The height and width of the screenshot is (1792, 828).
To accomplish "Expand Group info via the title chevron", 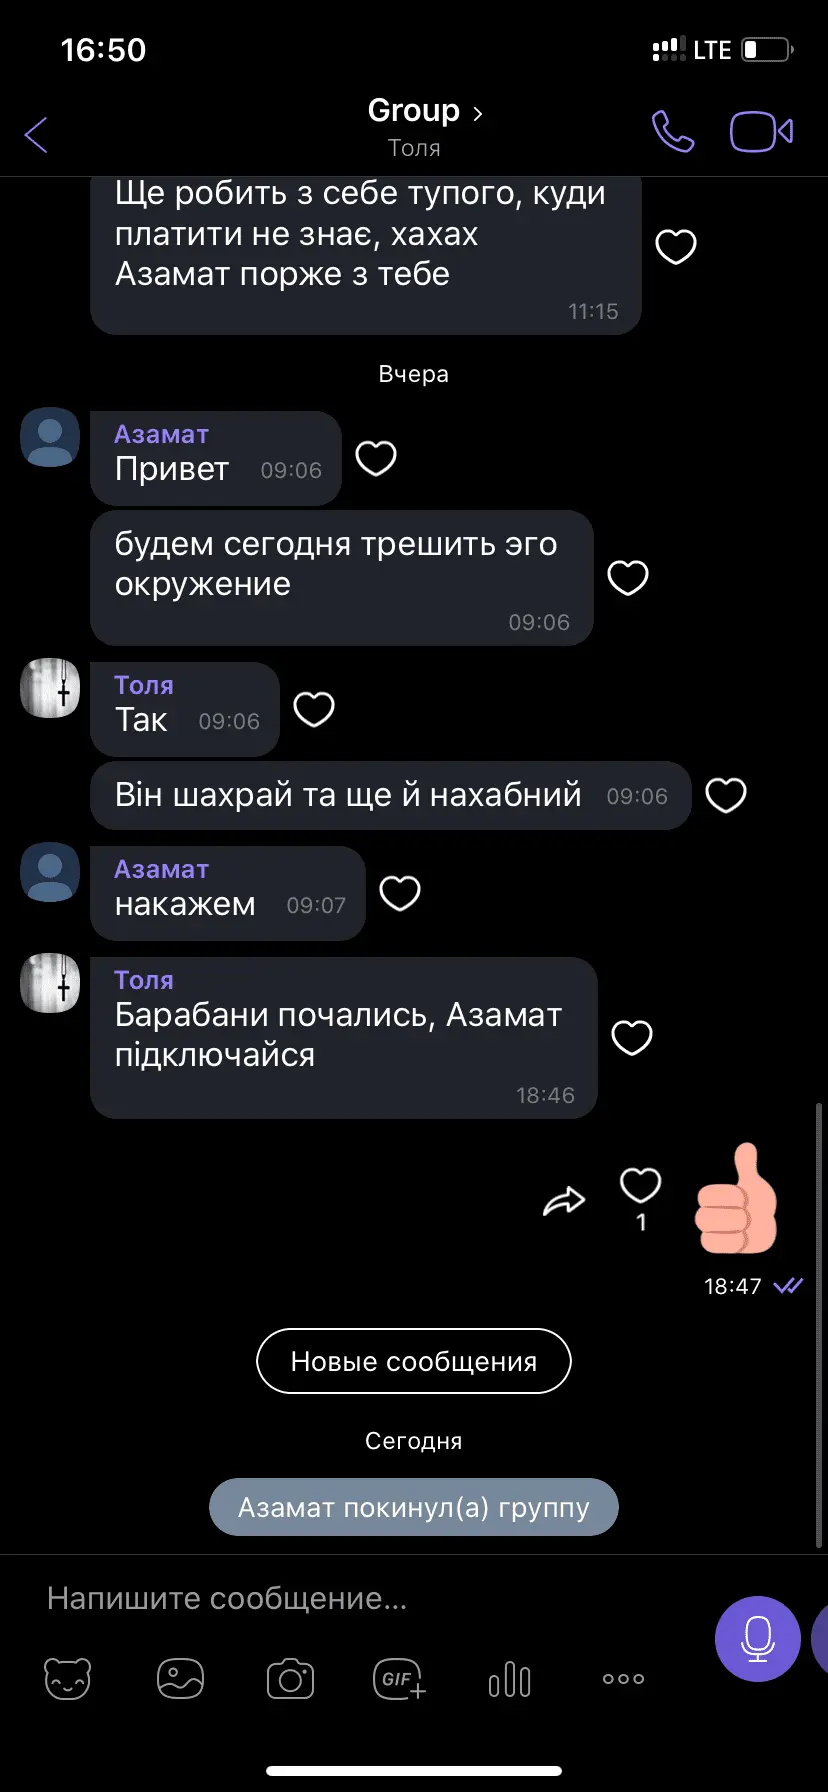I will pos(477,113).
